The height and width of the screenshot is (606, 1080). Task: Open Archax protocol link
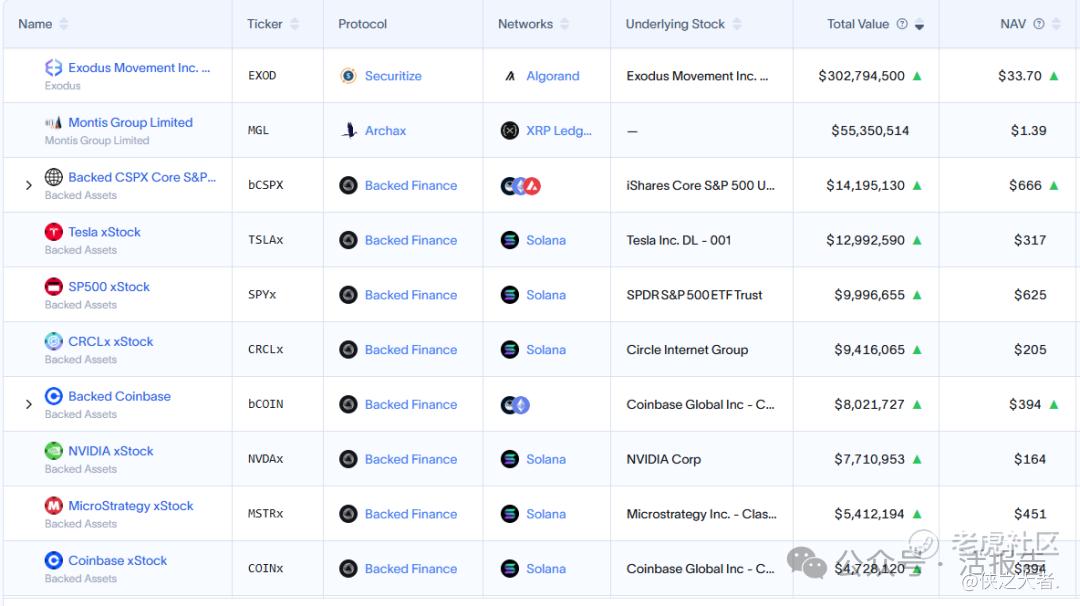(385, 130)
